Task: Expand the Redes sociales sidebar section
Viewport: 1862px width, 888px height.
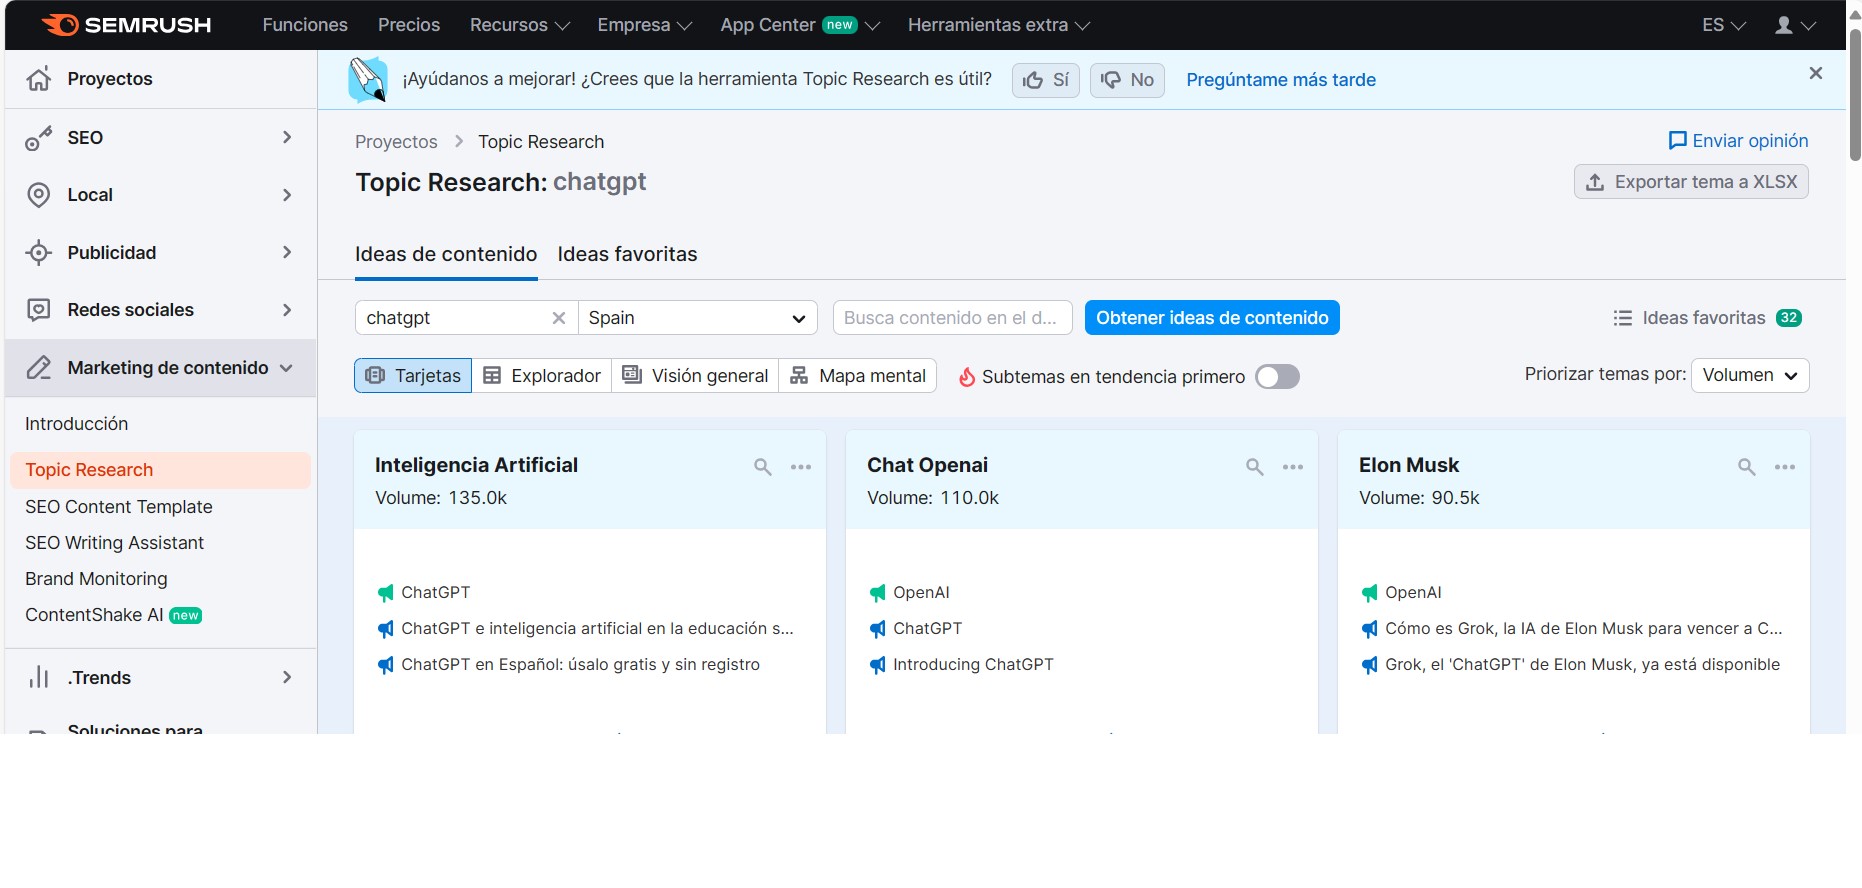Action: click(x=287, y=310)
